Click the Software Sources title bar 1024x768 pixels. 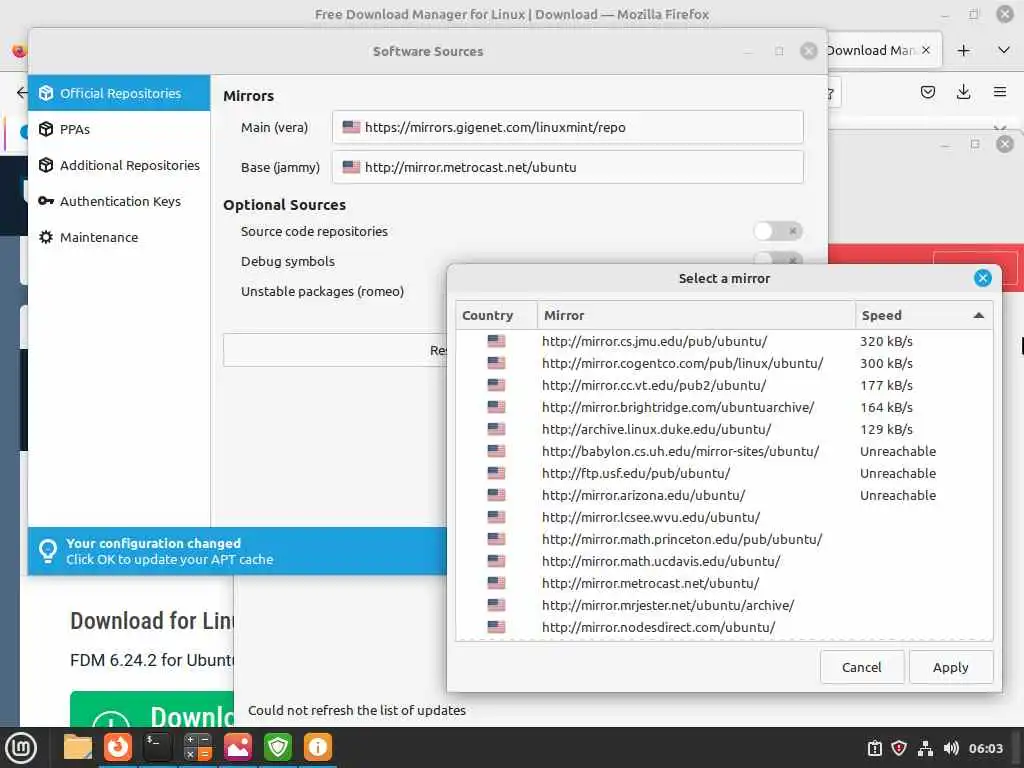428,51
